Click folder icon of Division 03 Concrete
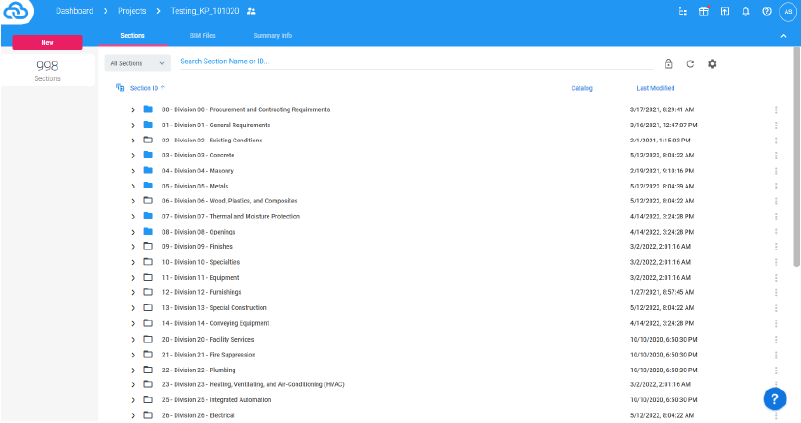Viewport: 801px width, 423px height. [148, 155]
